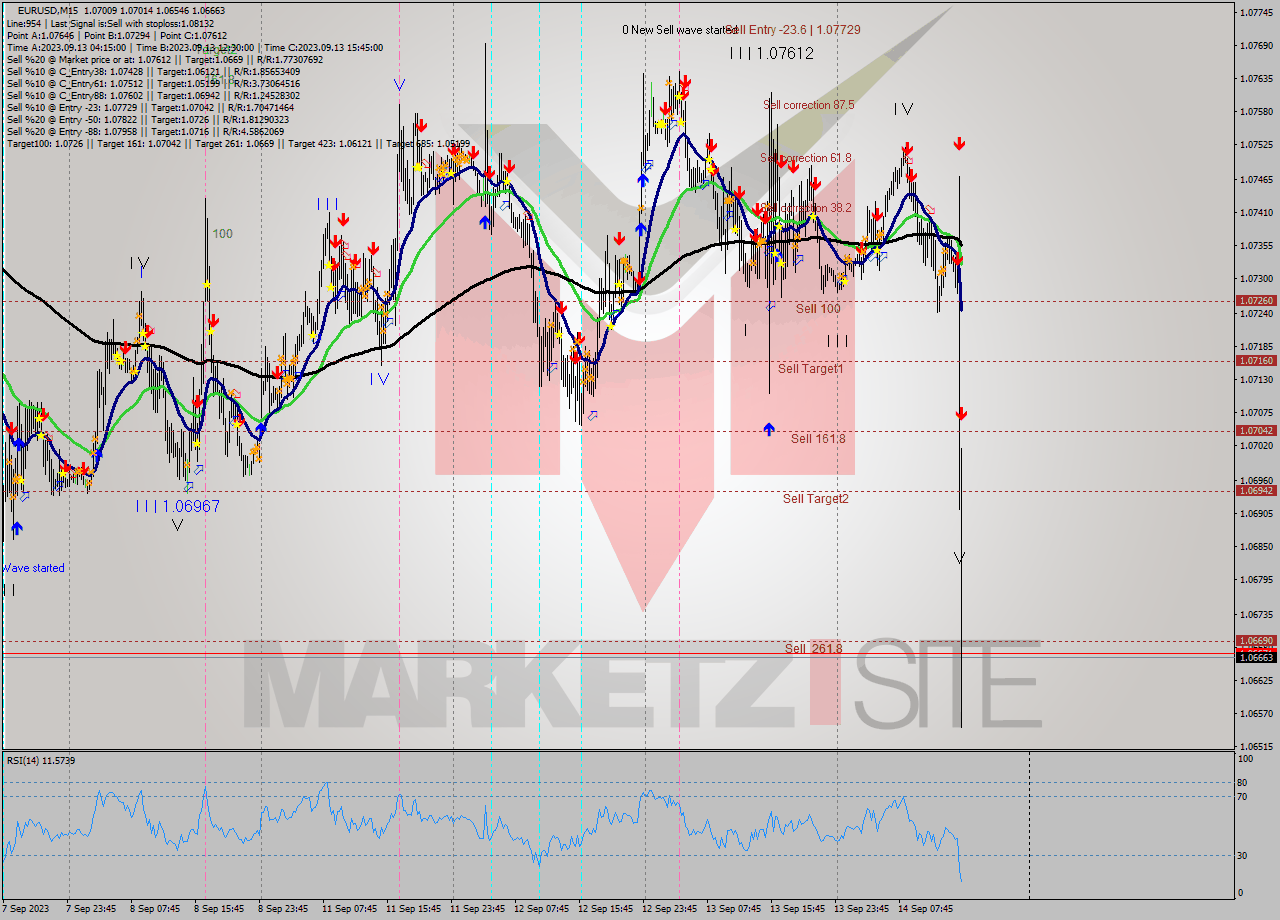1280x920 pixels.
Task: Click the blue 'Wave started' label
Action: (33, 568)
